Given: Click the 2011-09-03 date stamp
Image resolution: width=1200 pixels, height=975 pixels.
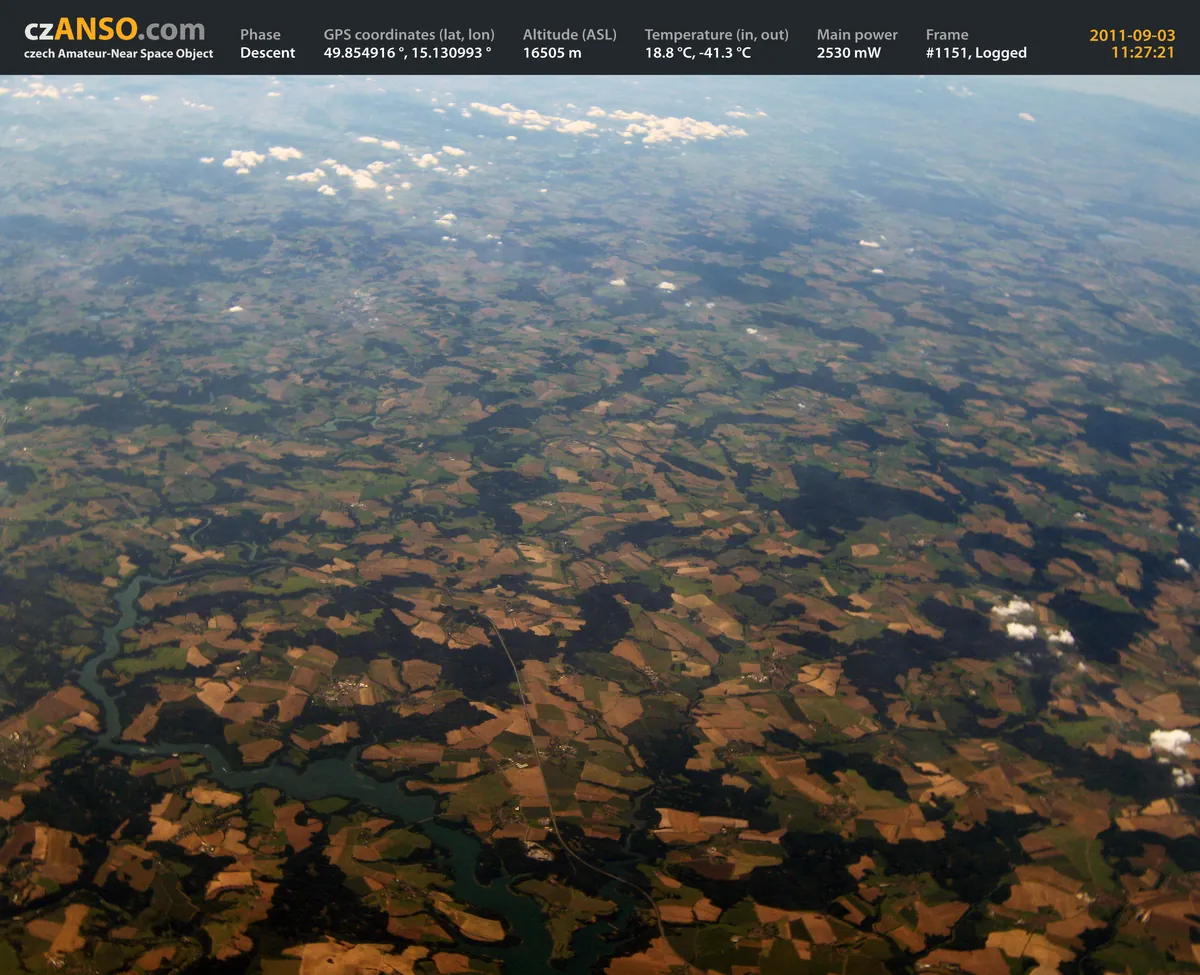Looking at the screenshot, I should click(1132, 35).
